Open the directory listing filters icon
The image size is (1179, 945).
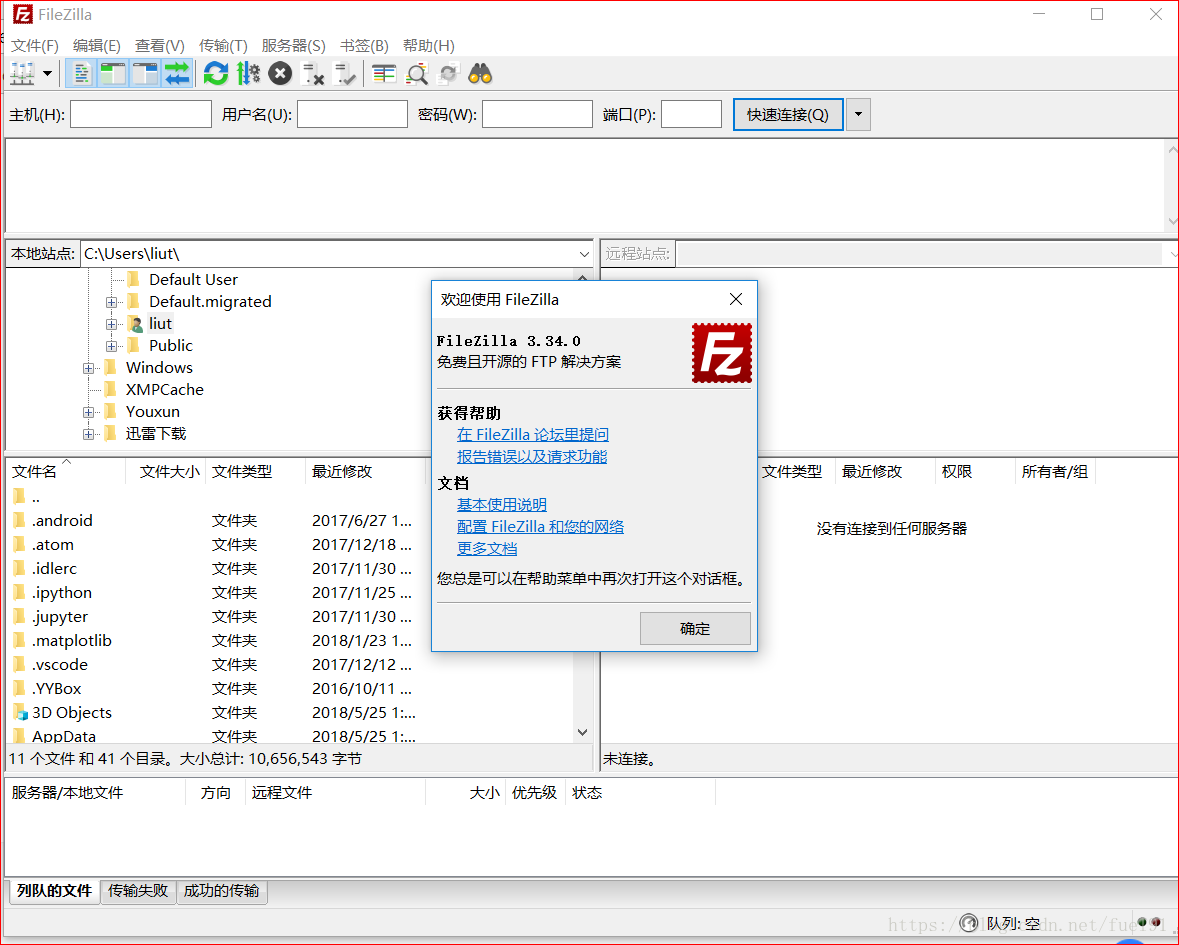[x=384, y=74]
